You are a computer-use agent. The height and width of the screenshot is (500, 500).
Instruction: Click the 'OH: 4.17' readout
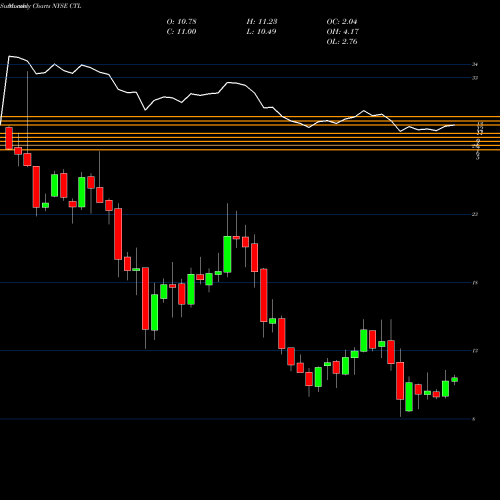click(342, 32)
